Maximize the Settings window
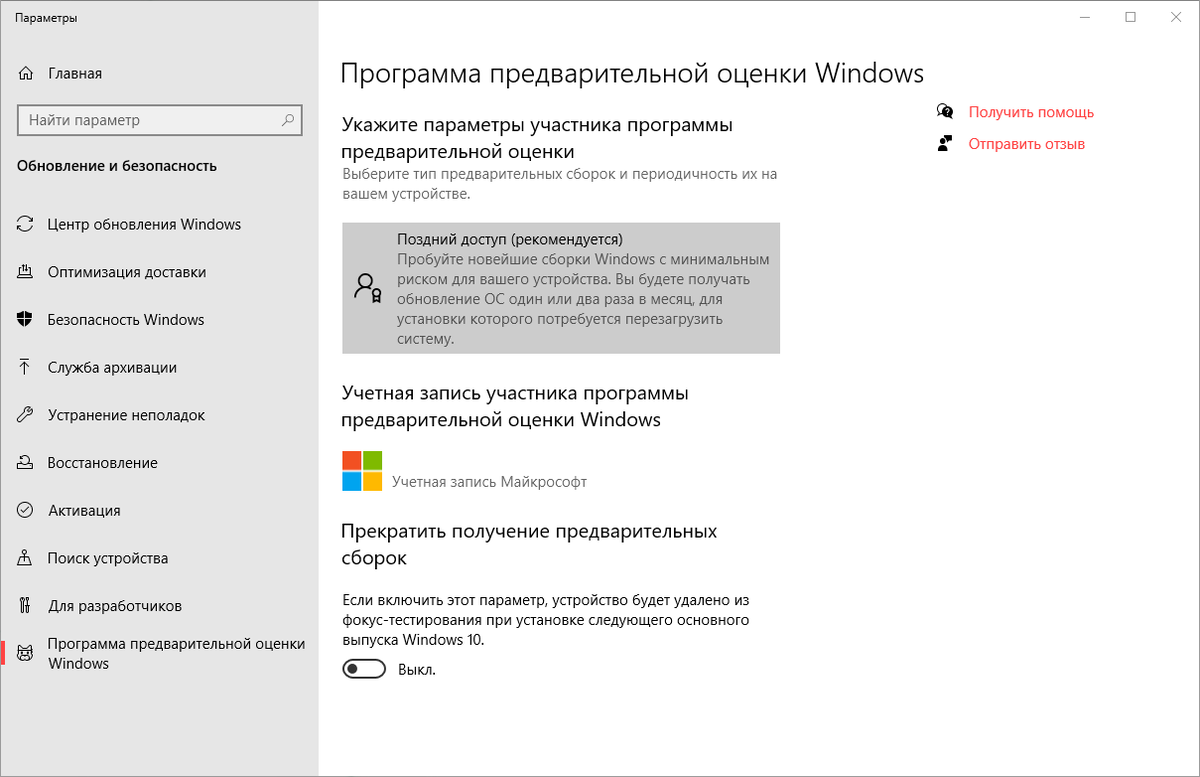Viewport: 1200px width, 777px height. (1130, 17)
